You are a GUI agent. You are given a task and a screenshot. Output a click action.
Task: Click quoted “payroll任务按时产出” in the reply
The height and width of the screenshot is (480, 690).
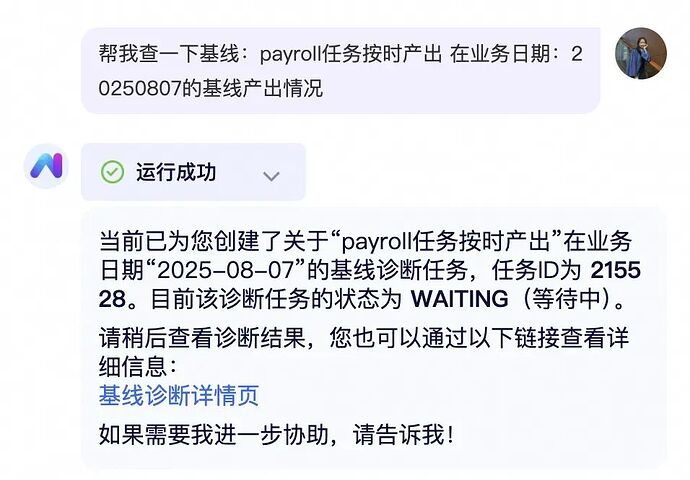coord(446,241)
